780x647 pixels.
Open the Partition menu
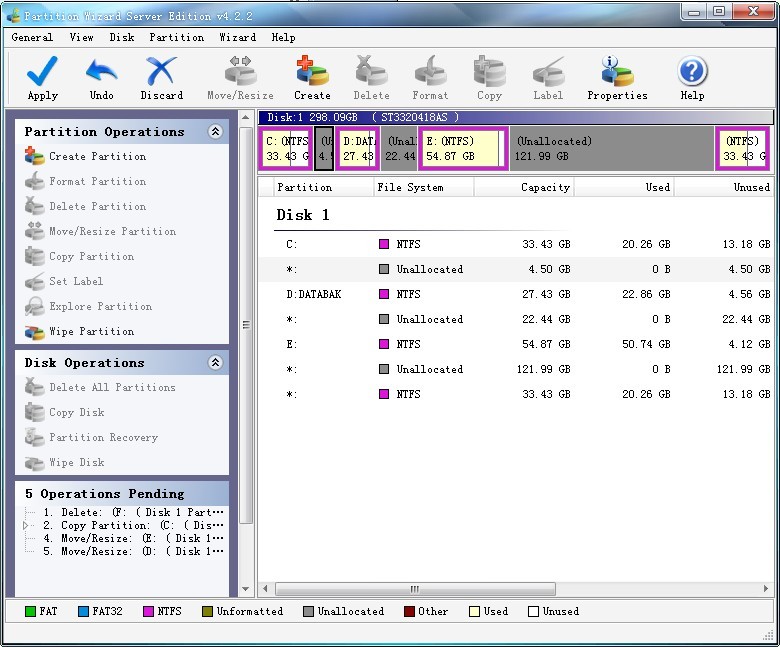click(x=177, y=37)
